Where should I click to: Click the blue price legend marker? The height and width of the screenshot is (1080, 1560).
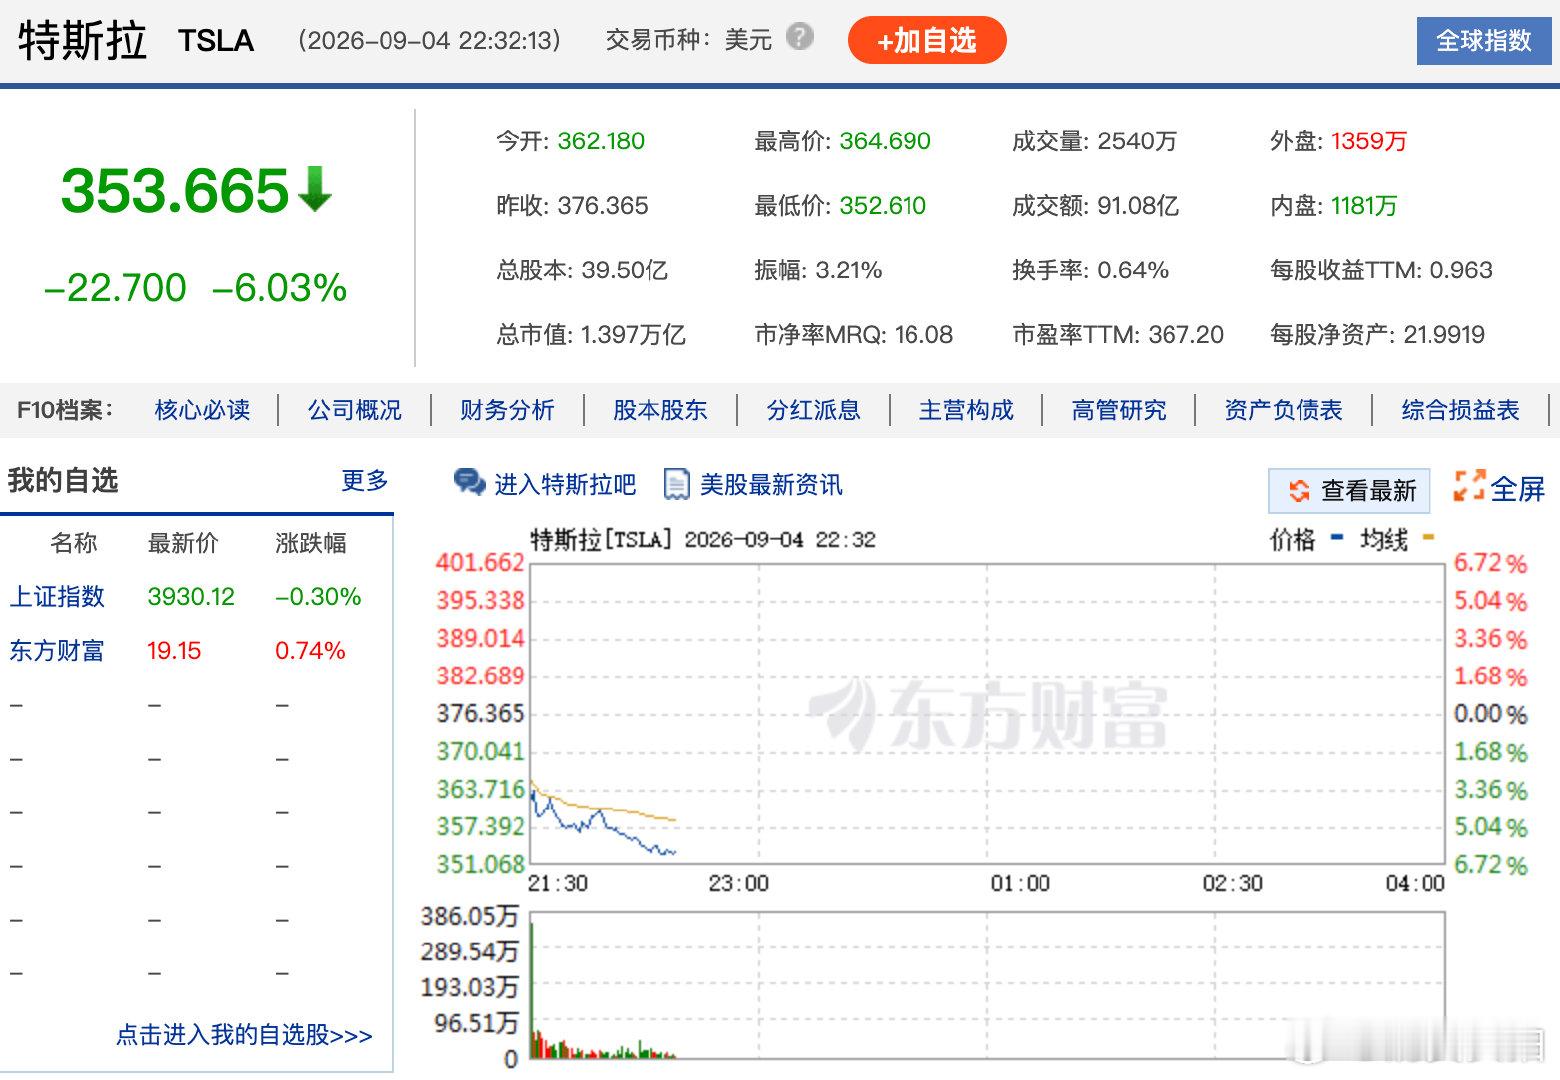click(1336, 538)
